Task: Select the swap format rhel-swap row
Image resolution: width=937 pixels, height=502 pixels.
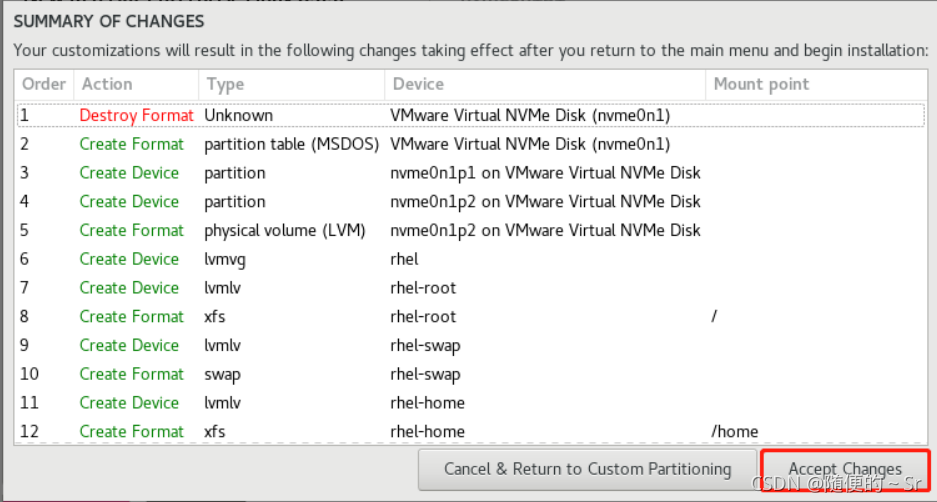Action: tap(471, 374)
